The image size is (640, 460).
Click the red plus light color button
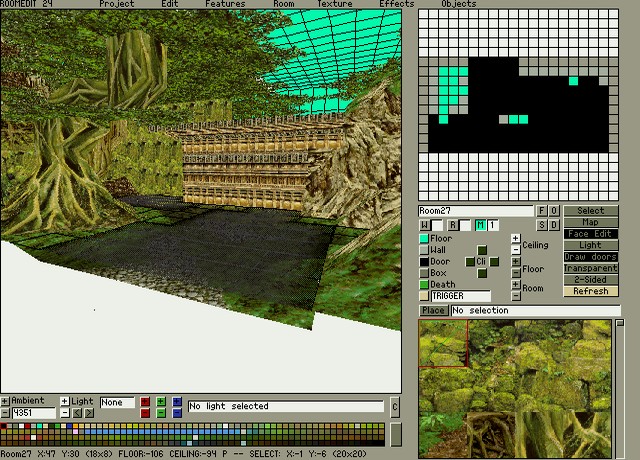click(145, 402)
